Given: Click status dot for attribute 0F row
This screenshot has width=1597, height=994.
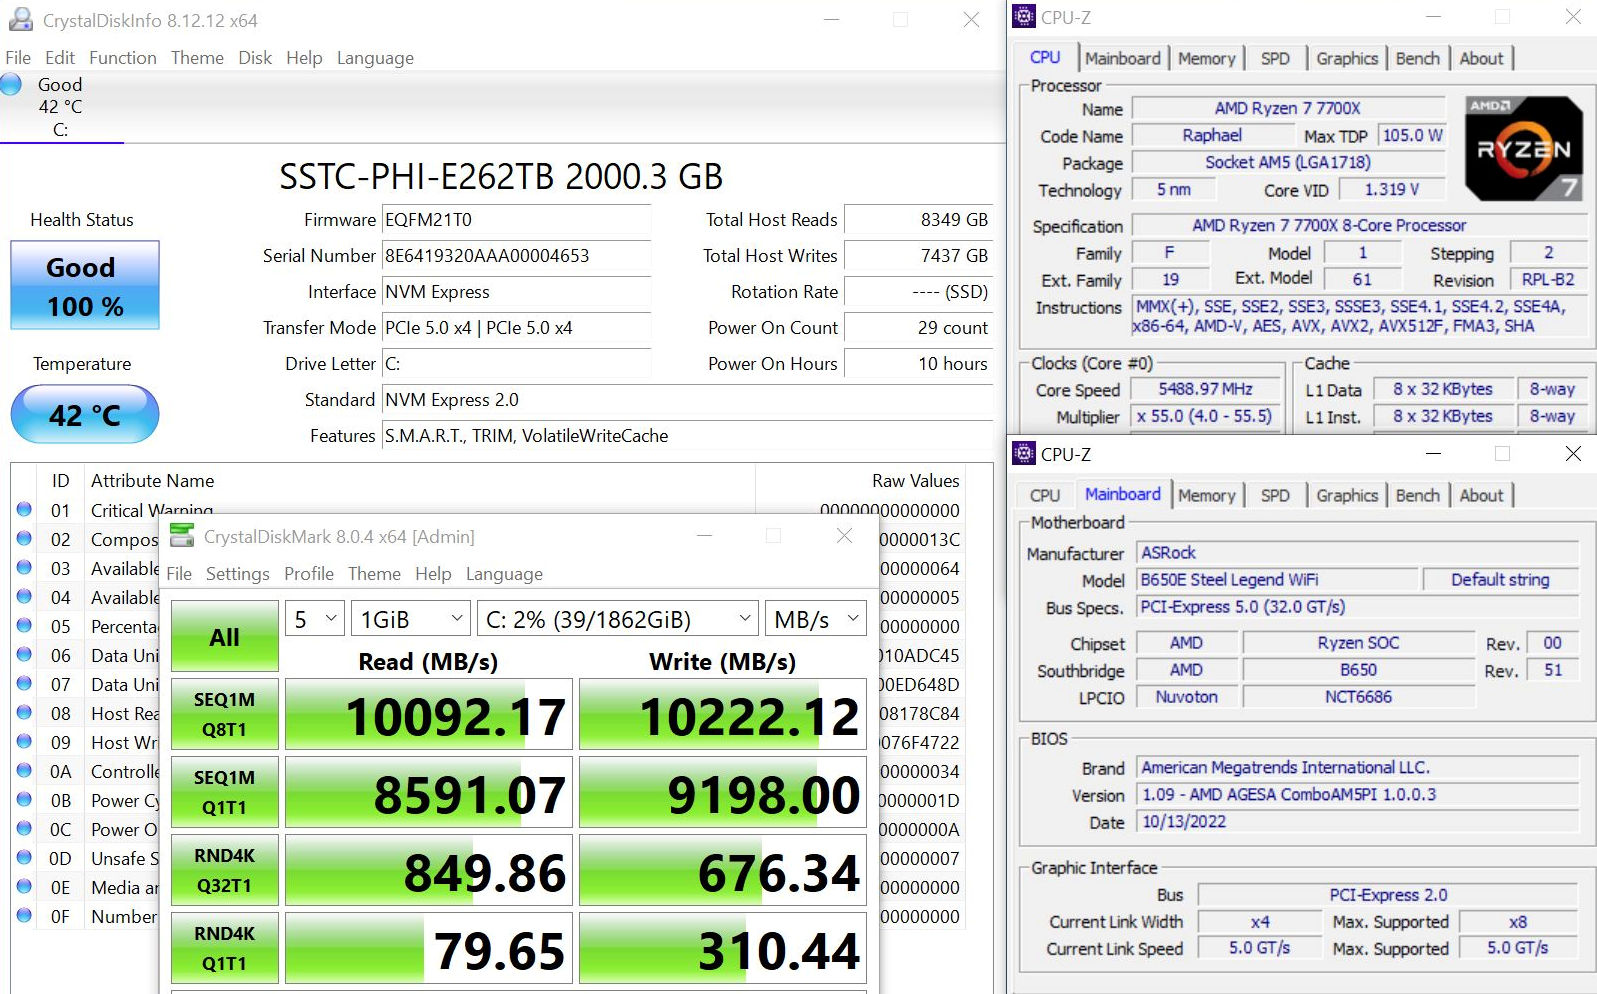Looking at the screenshot, I should click(24, 916).
